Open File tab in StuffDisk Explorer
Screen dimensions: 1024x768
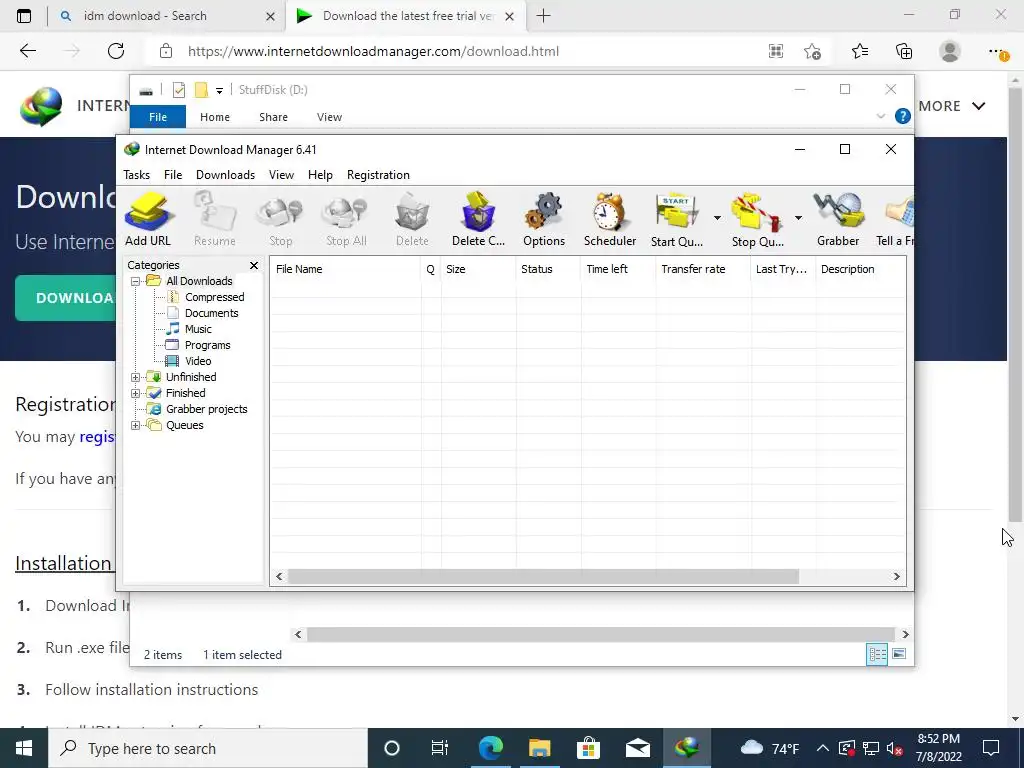tap(158, 117)
